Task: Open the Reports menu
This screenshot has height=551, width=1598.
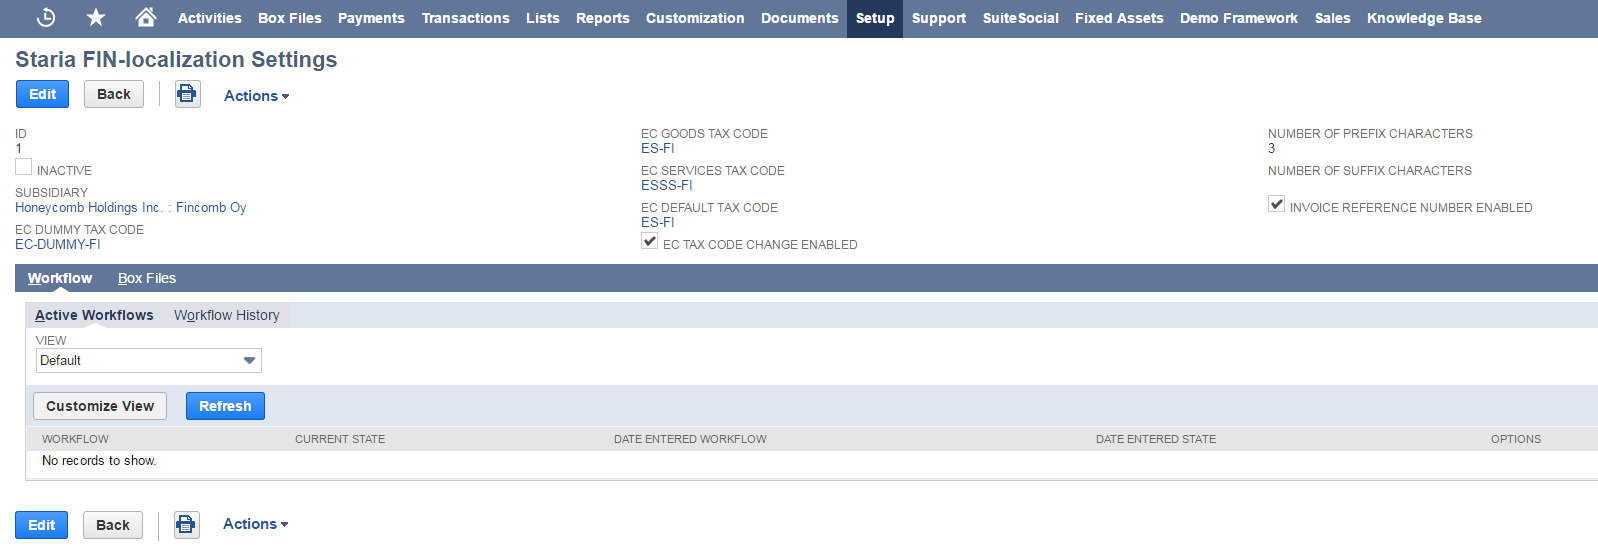Action: (x=603, y=18)
